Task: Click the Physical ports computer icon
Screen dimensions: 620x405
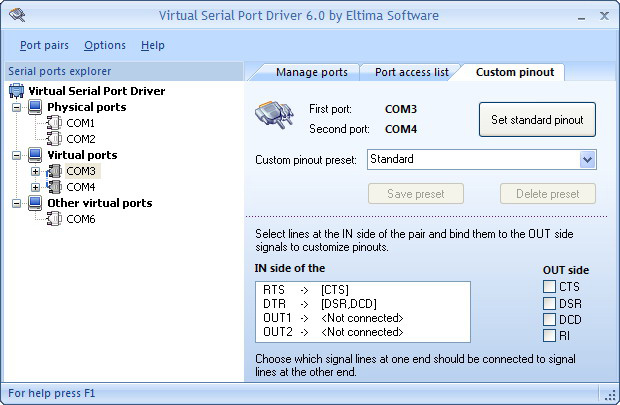Action: [x=35, y=107]
